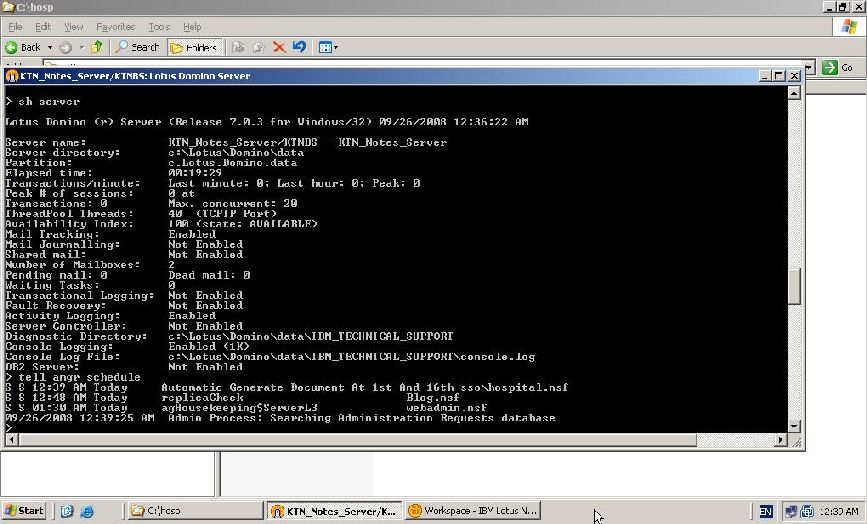Switch to KTN_Notes_Server taskbar button

[x=335, y=511]
